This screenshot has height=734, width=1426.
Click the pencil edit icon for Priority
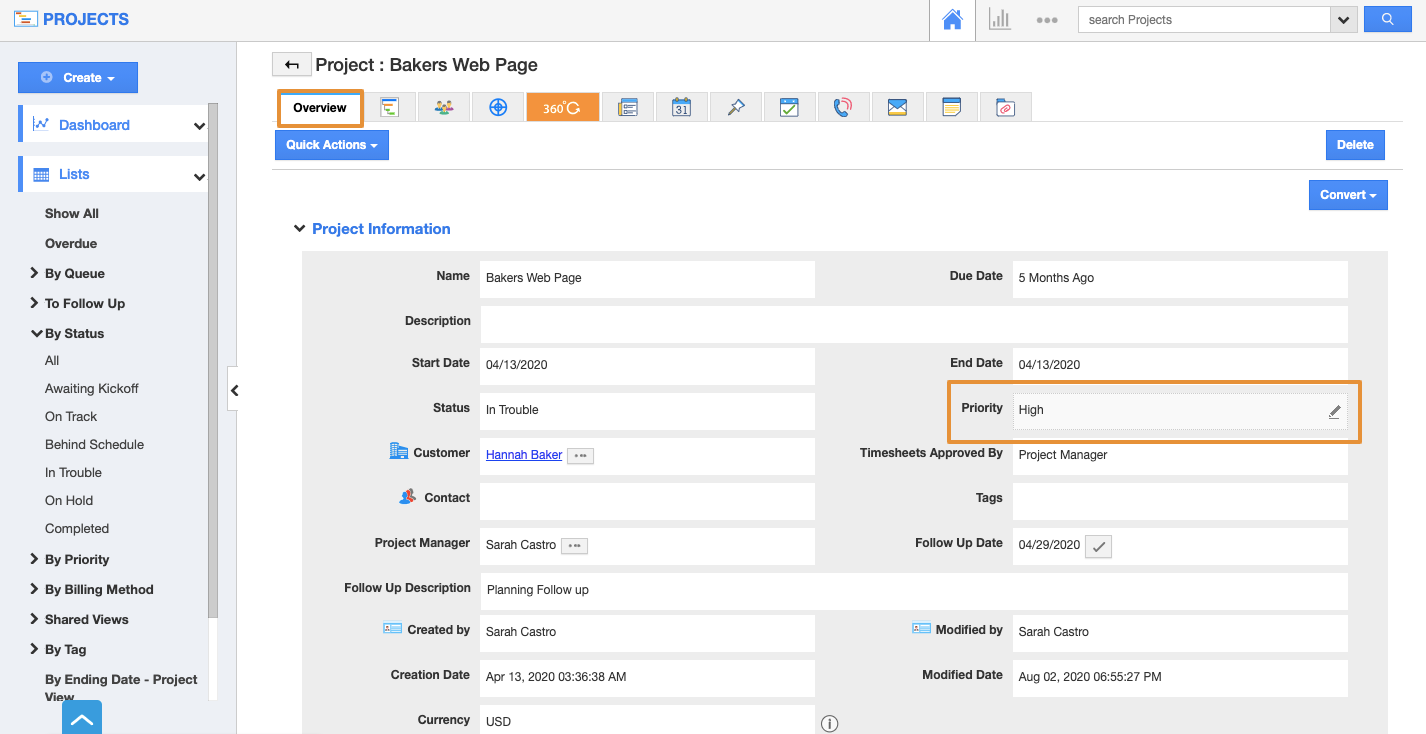coord(1334,411)
